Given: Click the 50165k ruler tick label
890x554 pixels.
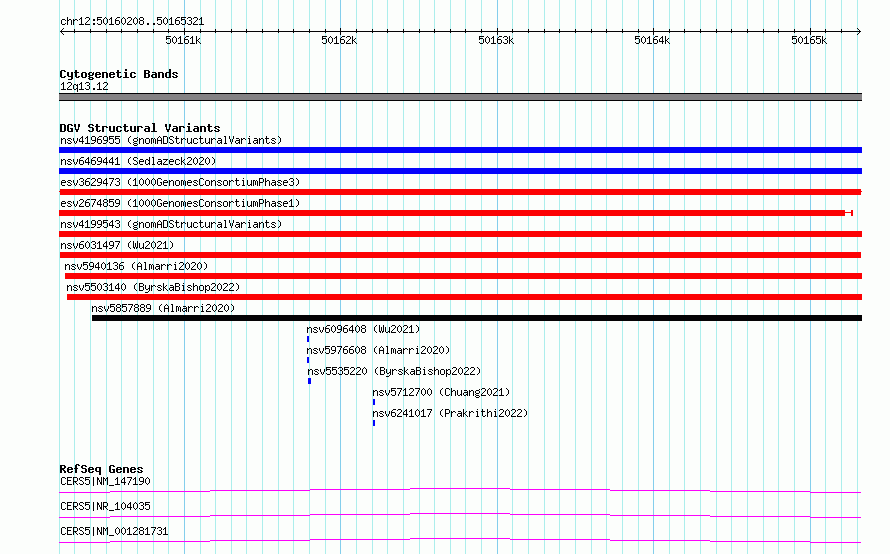Looking at the screenshot, I should [809, 40].
